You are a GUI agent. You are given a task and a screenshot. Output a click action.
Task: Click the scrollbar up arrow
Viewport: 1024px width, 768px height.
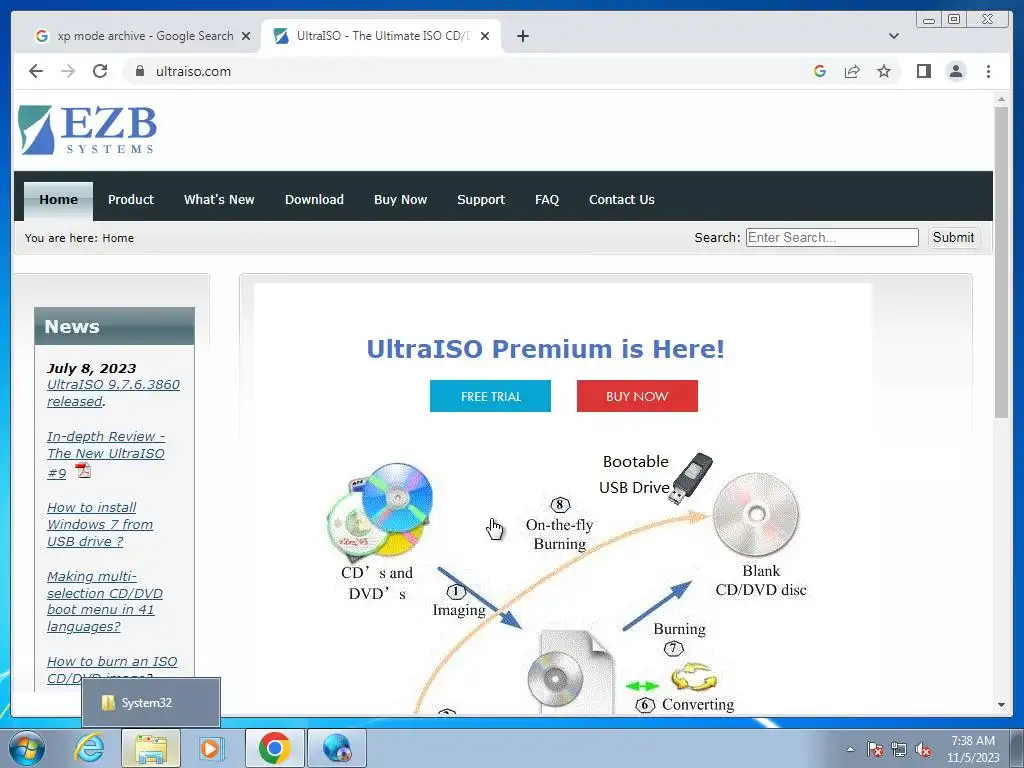[1000, 99]
